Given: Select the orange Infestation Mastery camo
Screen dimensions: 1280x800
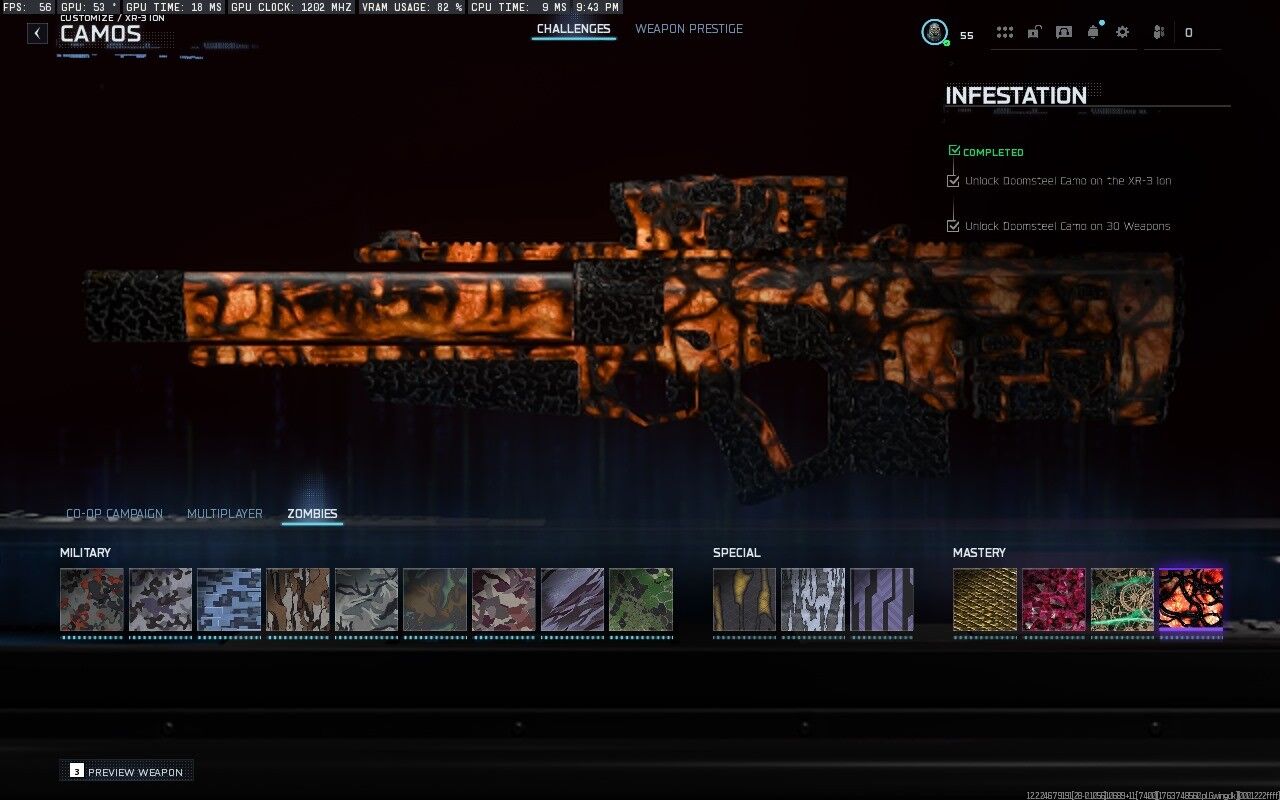Looking at the screenshot, I should point(1191,600).
